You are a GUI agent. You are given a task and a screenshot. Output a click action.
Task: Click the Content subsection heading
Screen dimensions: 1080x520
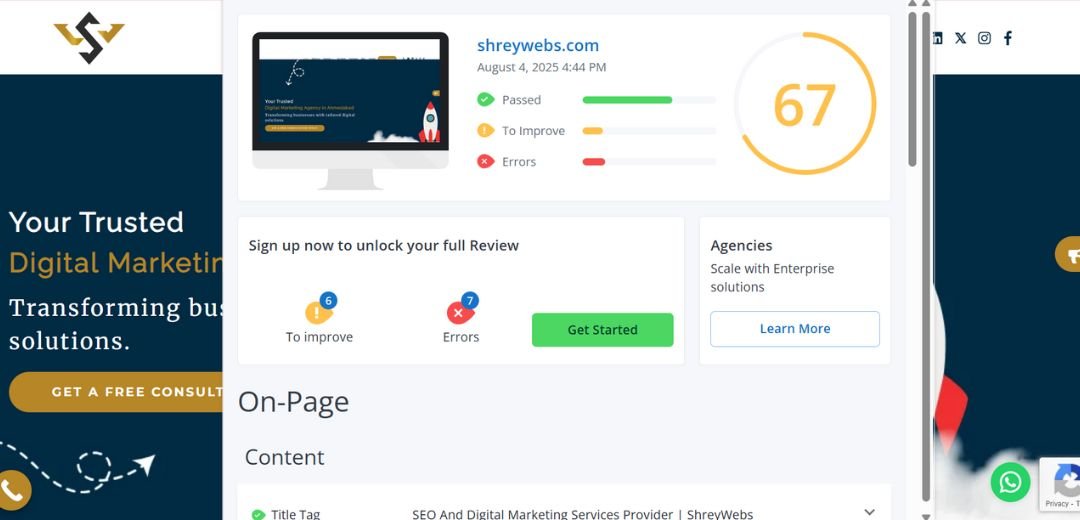284,457
